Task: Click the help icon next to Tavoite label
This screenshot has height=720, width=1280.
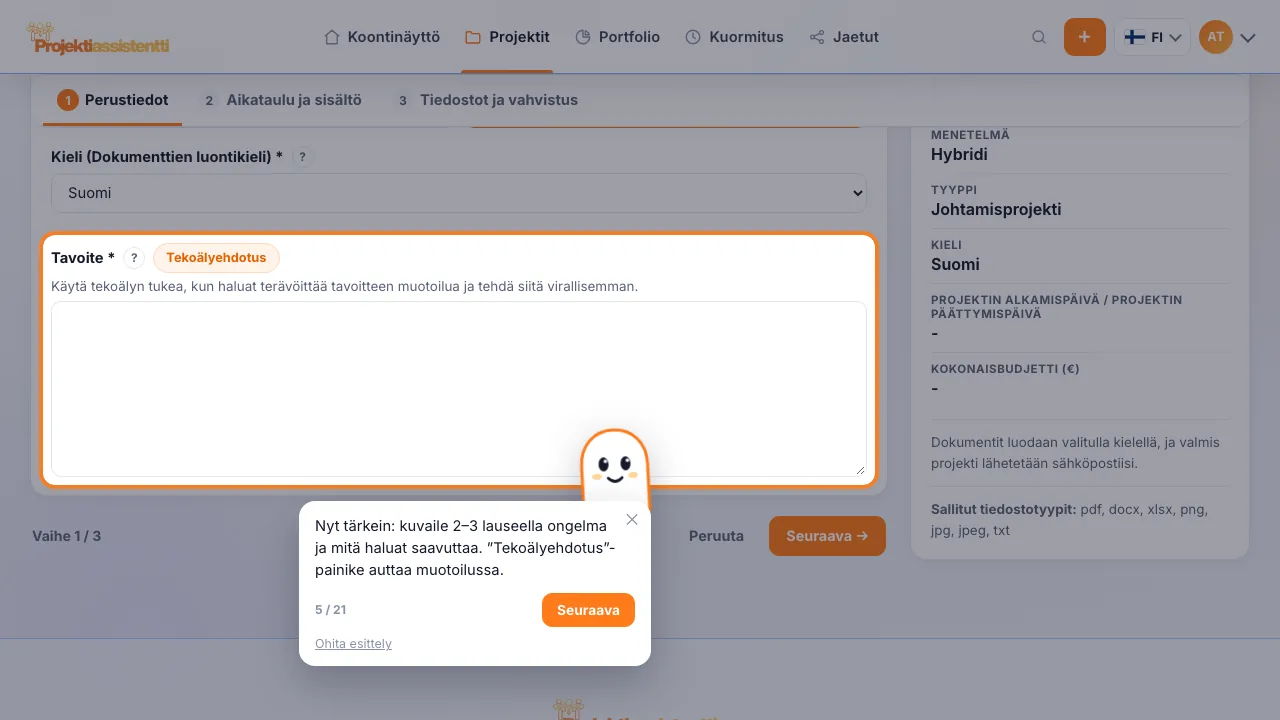Action: point(134,258)
